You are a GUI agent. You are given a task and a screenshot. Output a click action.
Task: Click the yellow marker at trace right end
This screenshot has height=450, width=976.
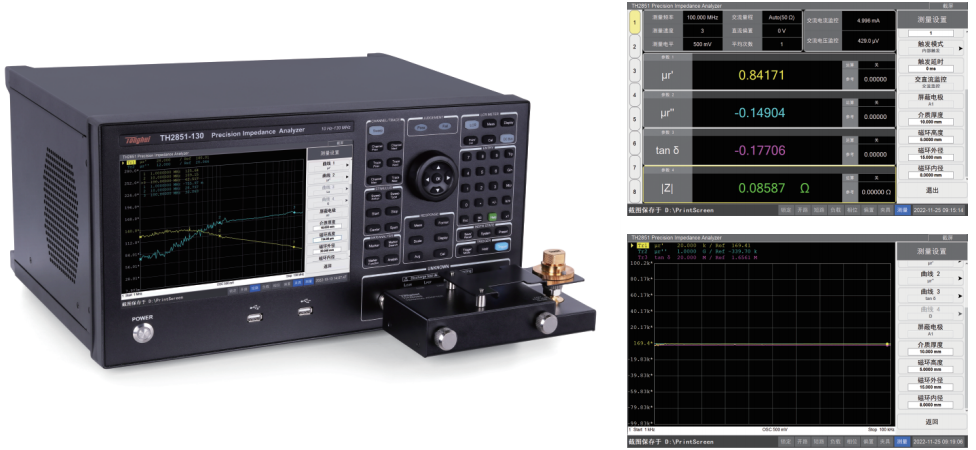pyautogui.click(x=886, y=343)
